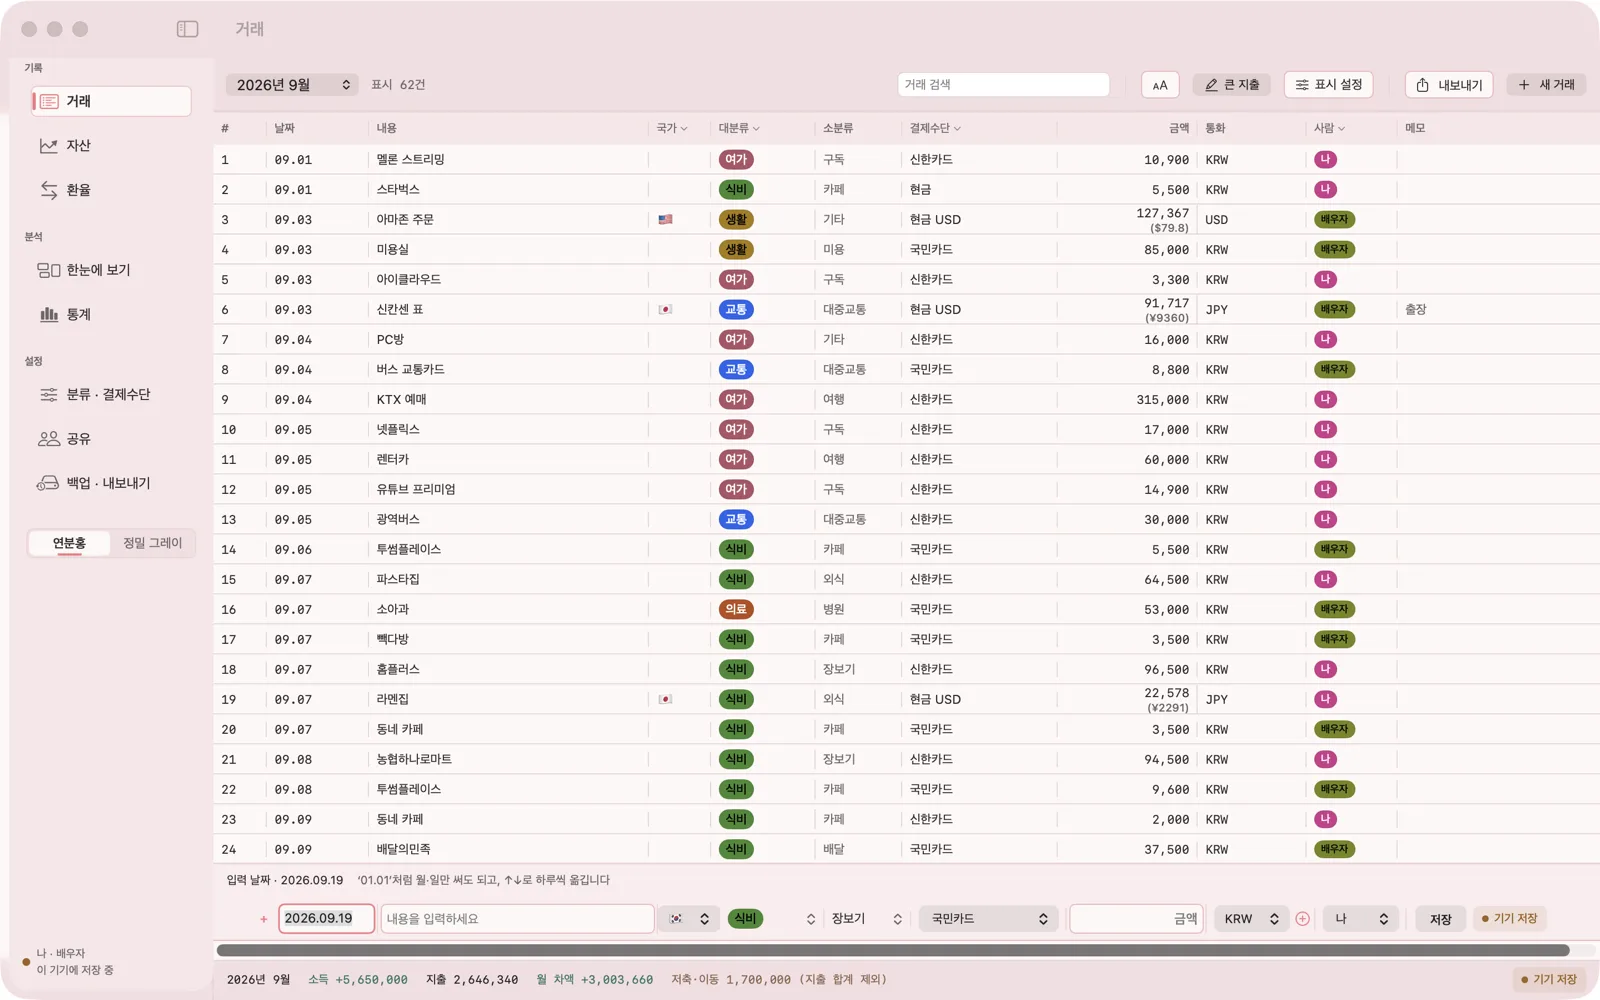Sort by the 금액 column header
Image resolution: width=1600 pixels, height=1000 pixels.
(x=1179, y=128)
